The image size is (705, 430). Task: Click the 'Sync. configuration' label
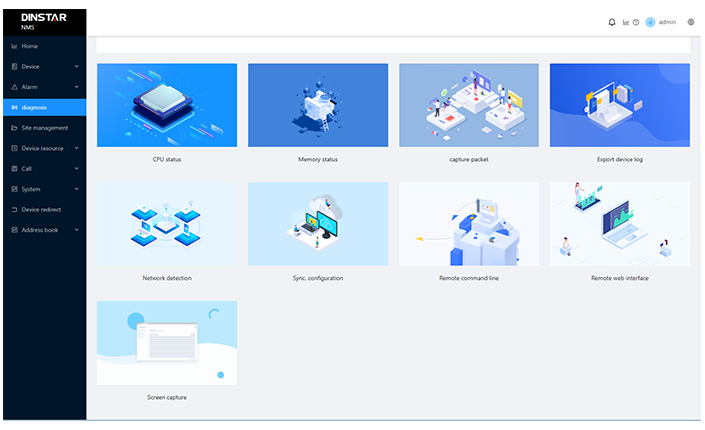[x=318, y=278]
